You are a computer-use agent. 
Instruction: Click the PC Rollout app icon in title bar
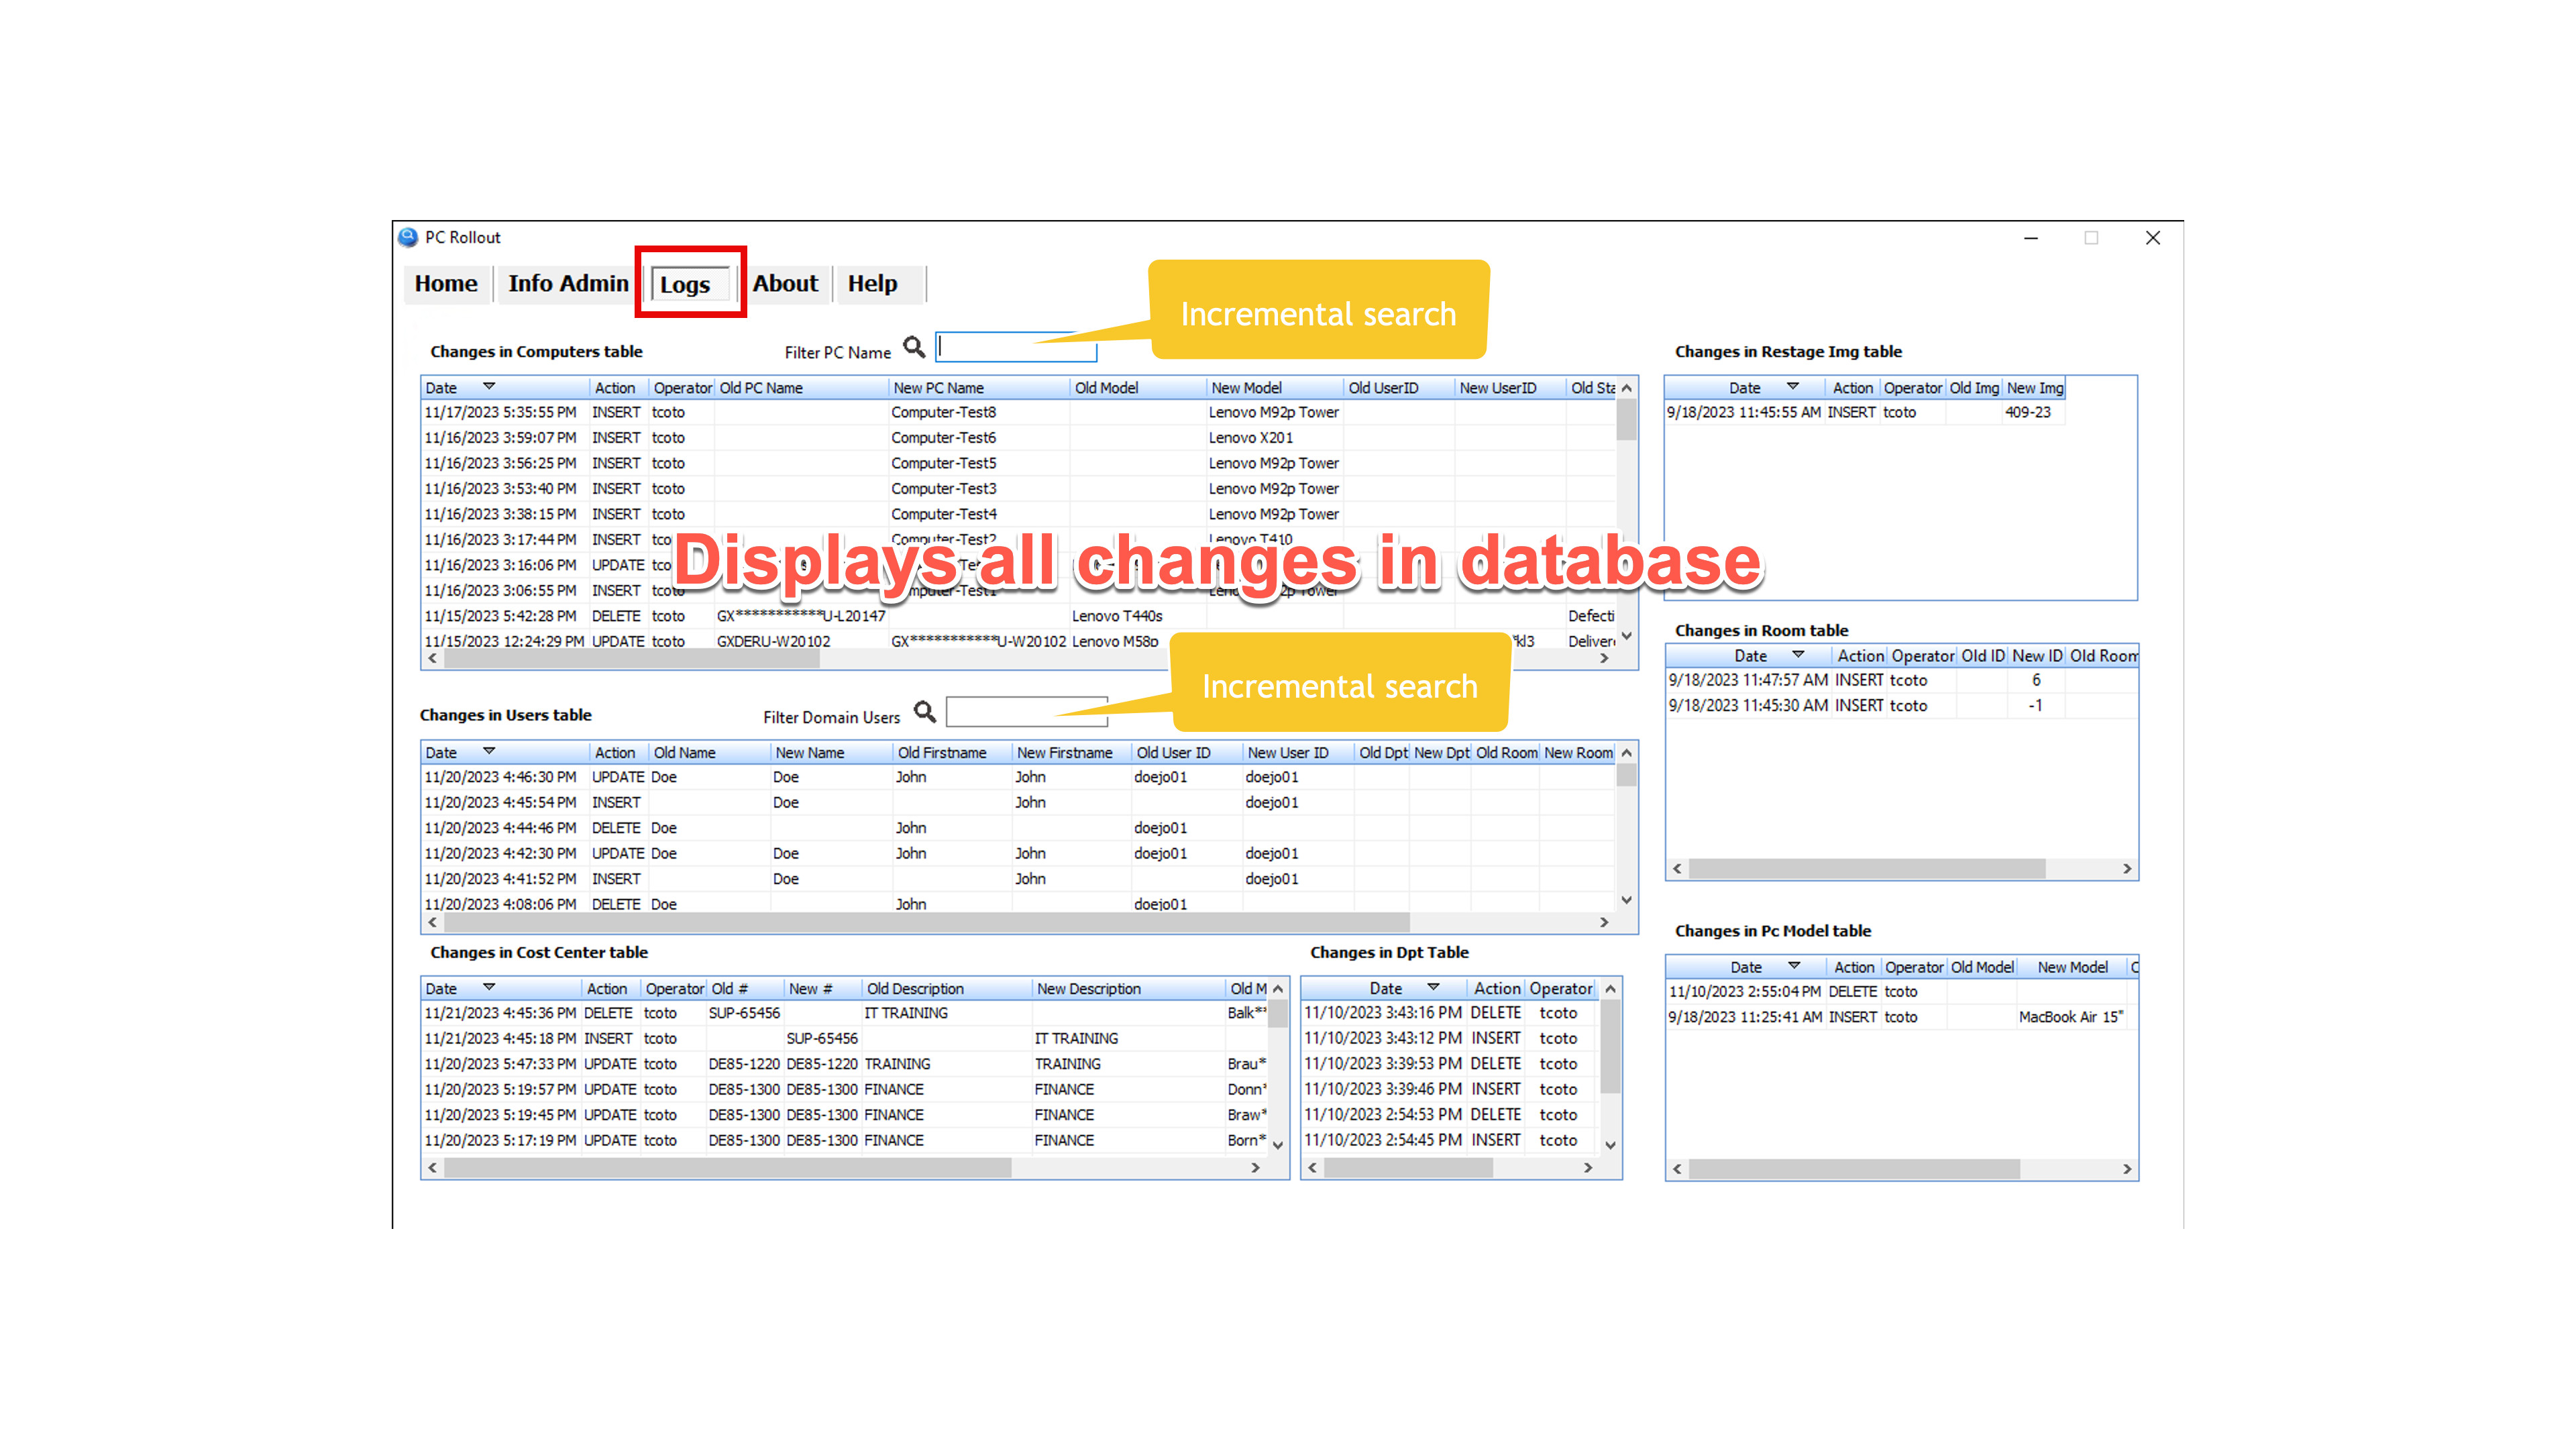408,237
